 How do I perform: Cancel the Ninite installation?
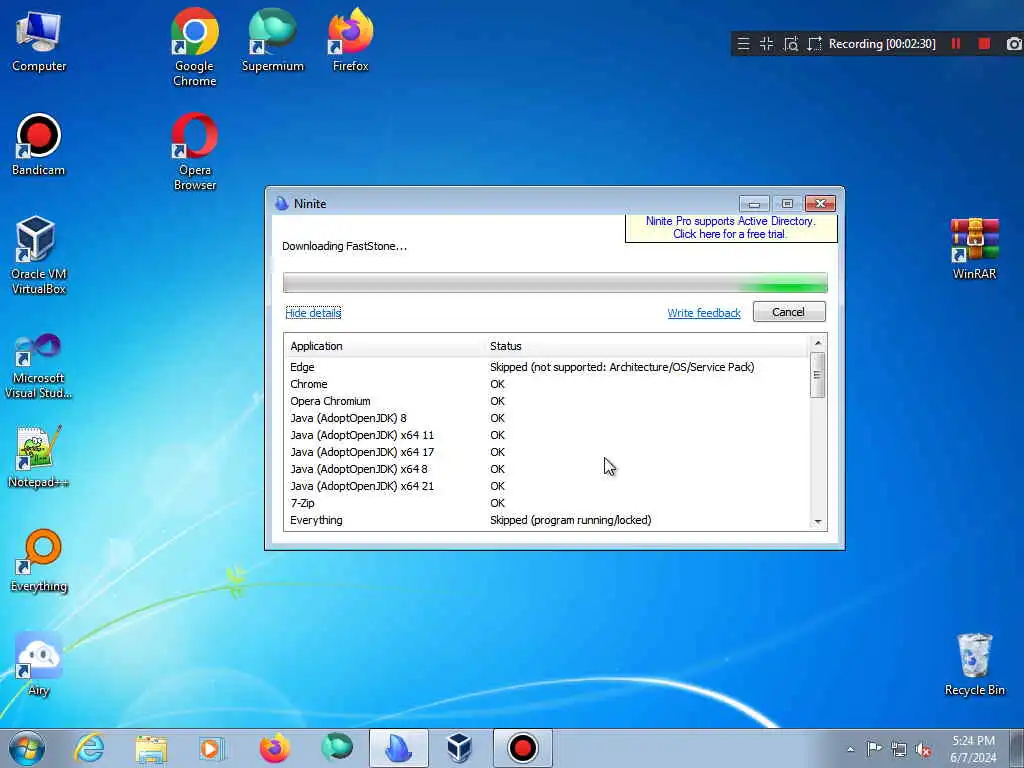(x=789, y=312)
